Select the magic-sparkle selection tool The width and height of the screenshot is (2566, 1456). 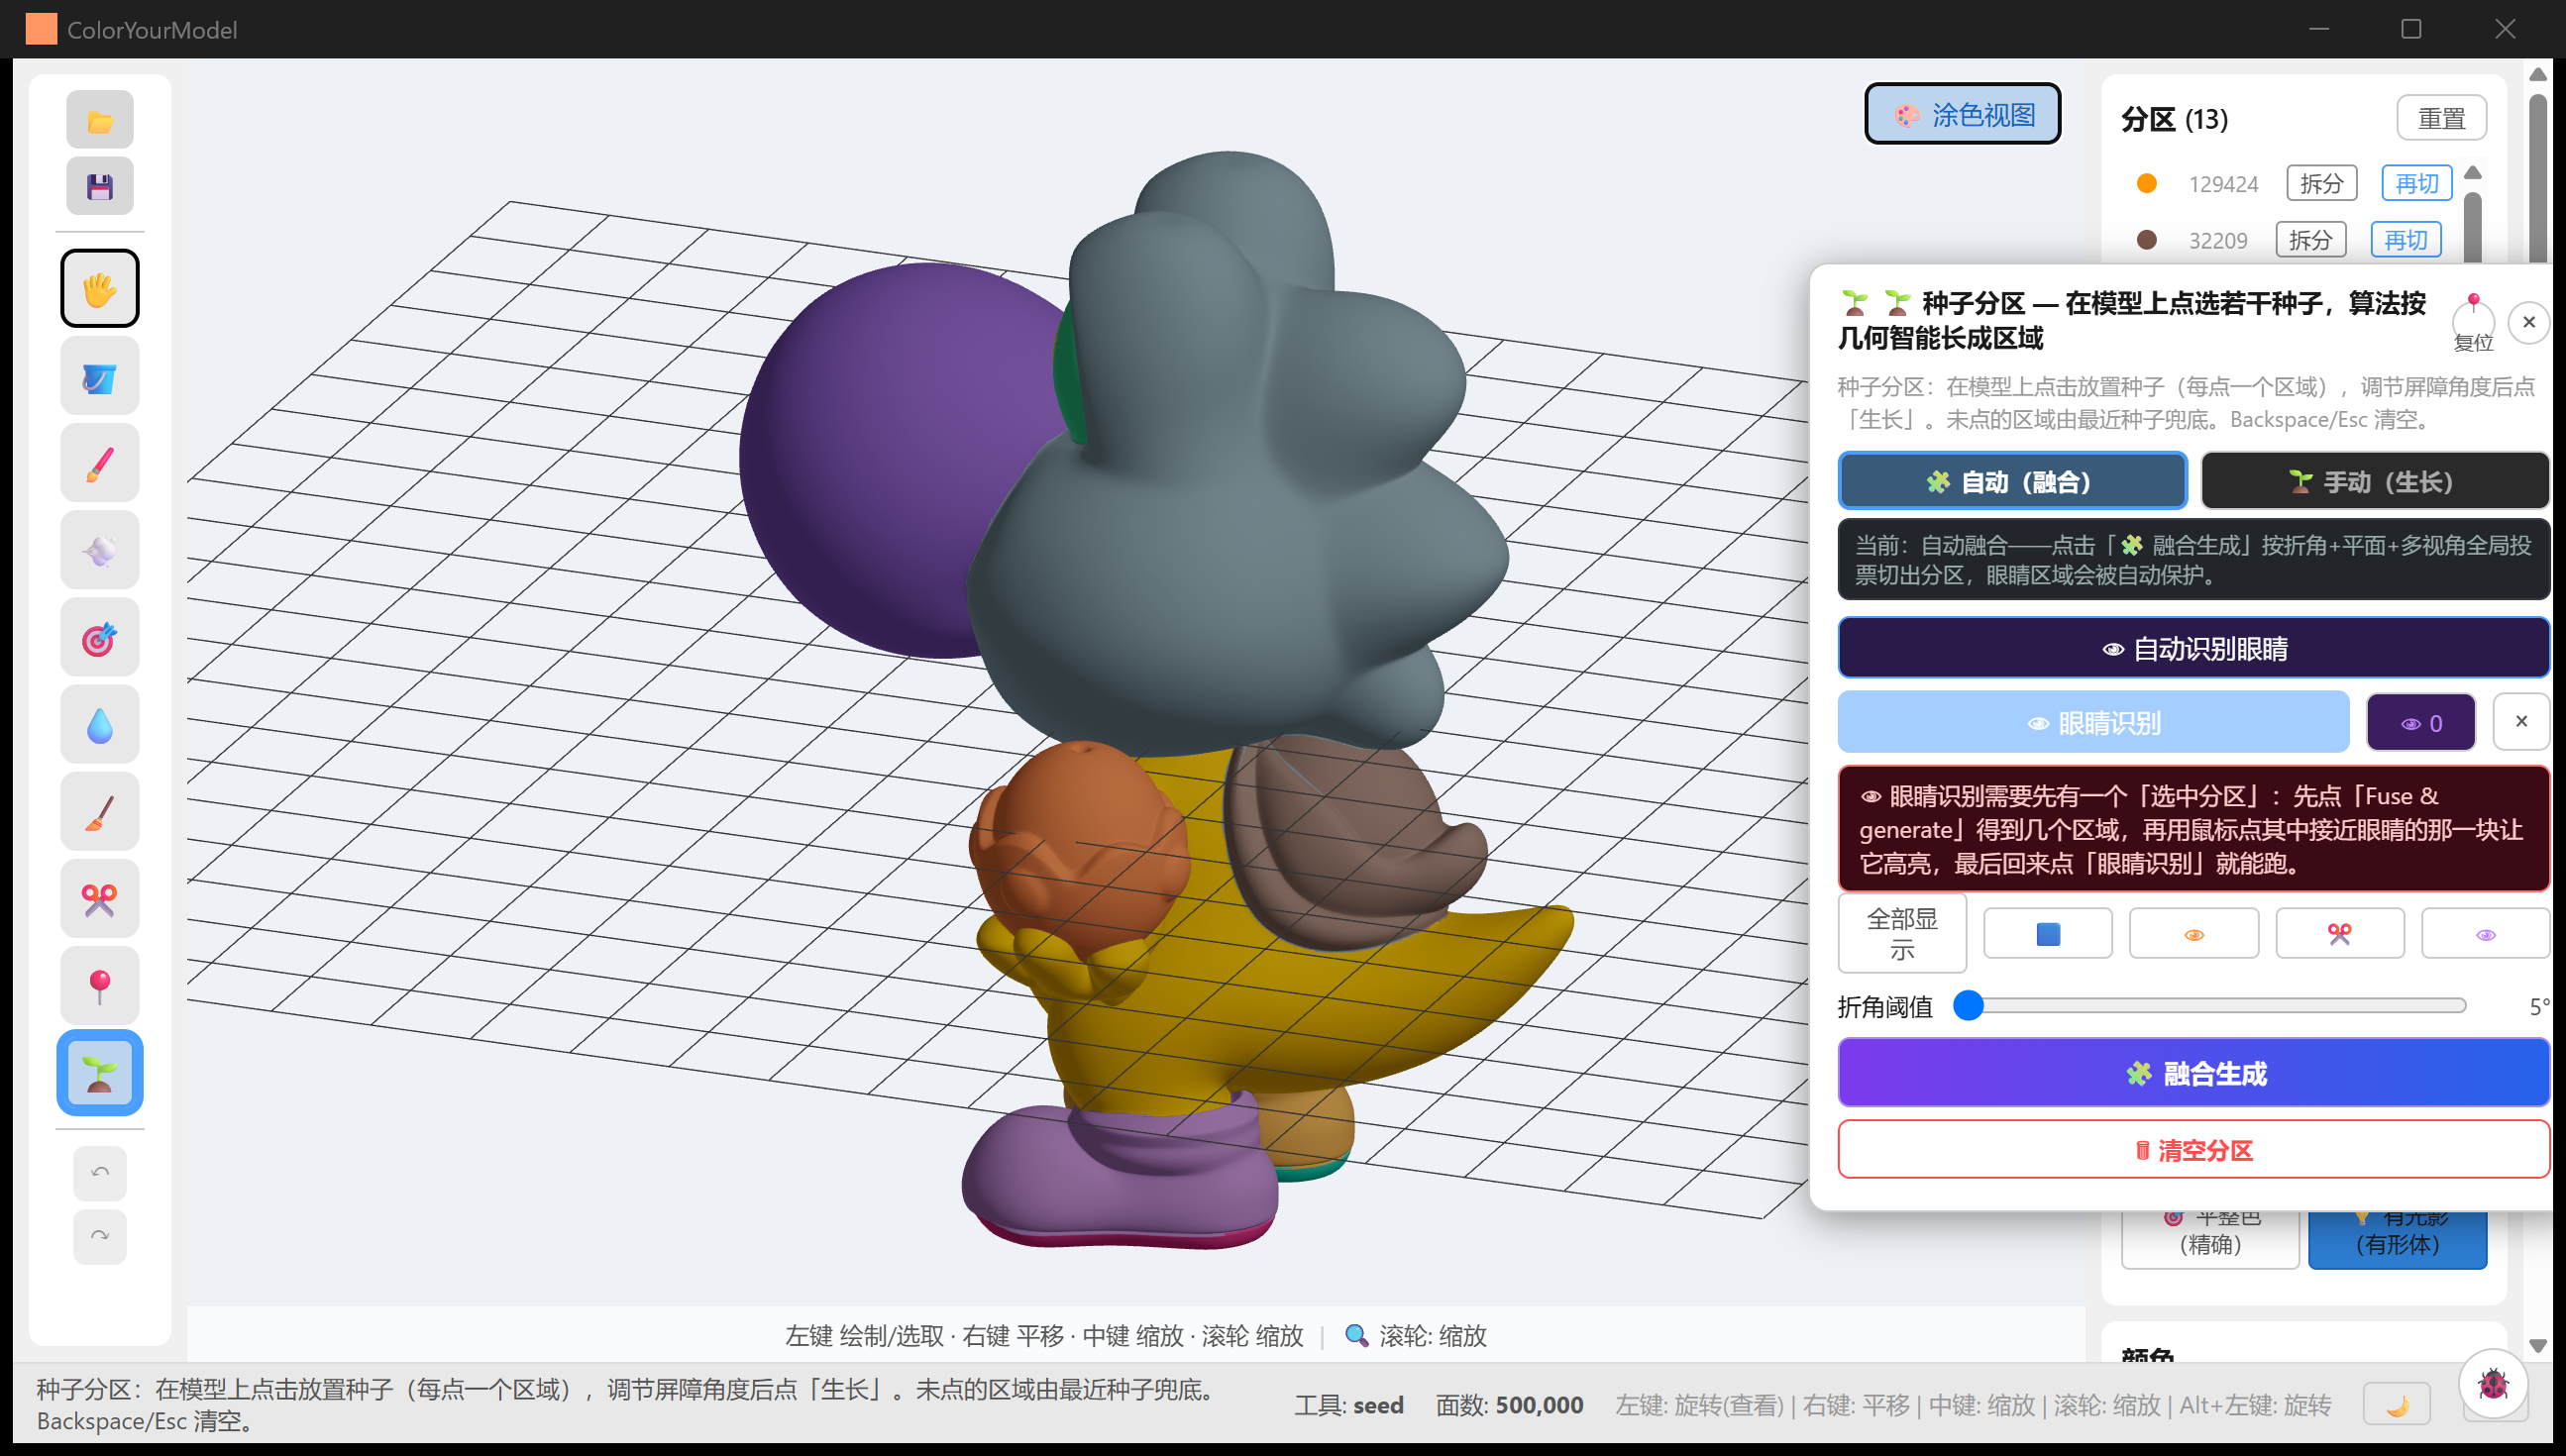coord(99,551)
